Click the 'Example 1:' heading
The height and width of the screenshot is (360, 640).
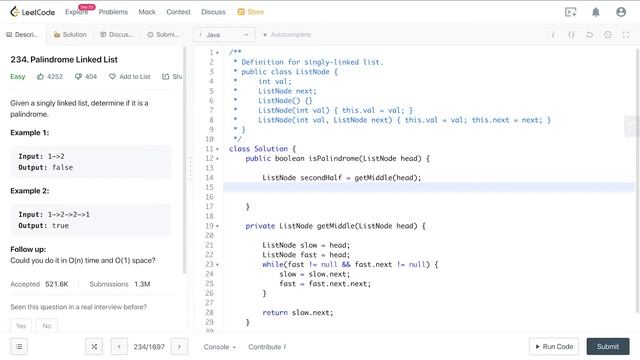[29, 133]
